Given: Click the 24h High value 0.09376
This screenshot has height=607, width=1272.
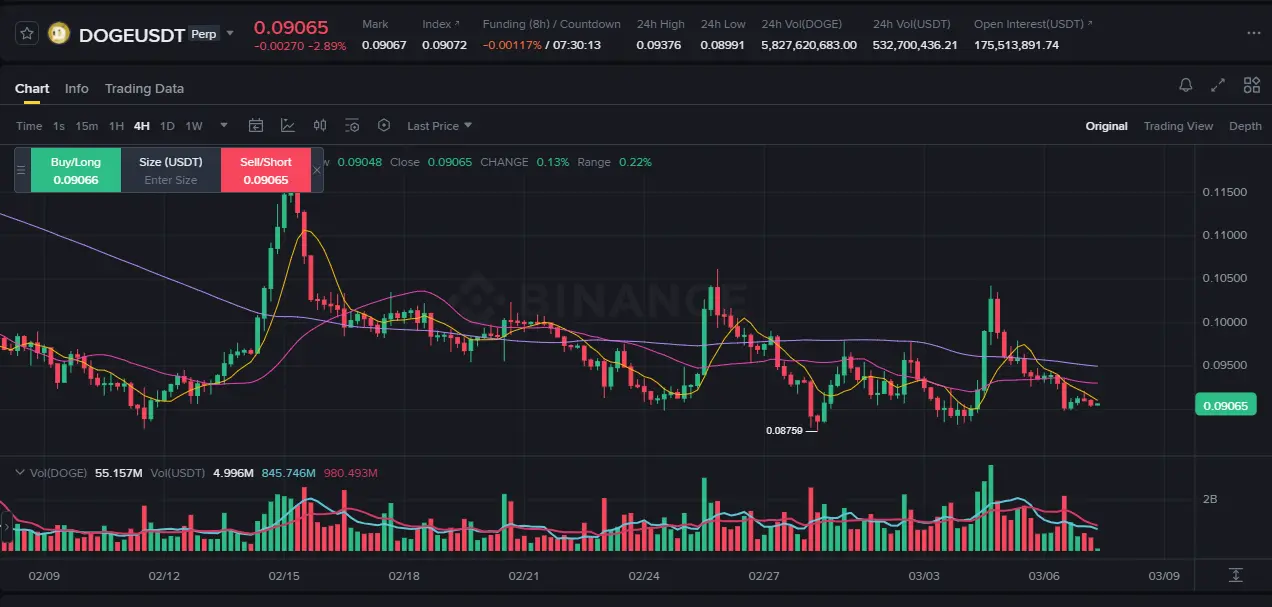Looking at the screenshot, I should pos(658,45).
